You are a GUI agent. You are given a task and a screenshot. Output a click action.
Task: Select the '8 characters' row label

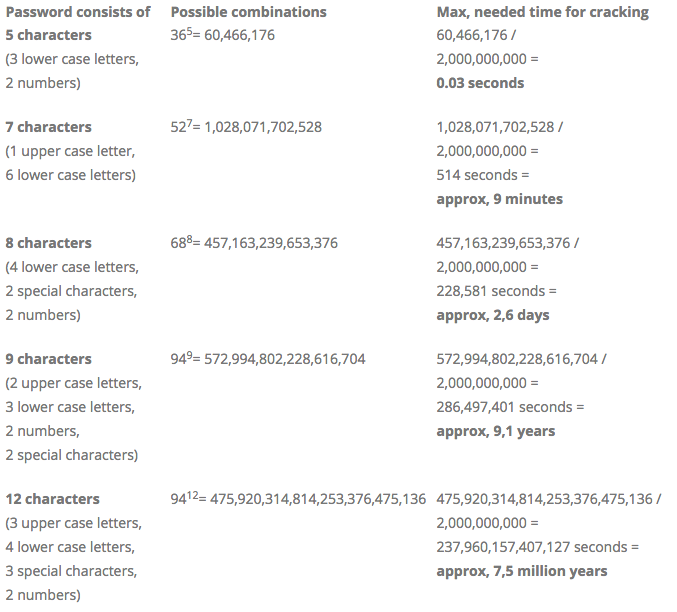pos(48,243)
